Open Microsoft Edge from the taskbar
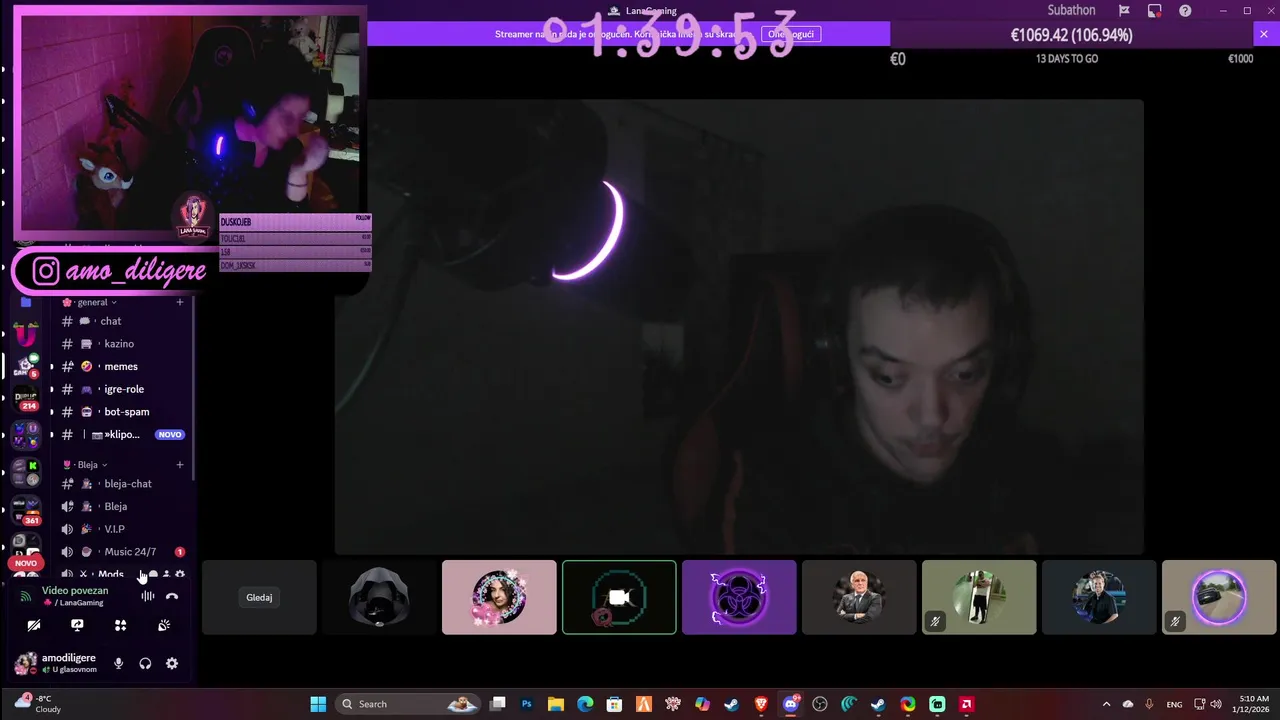 585,704
